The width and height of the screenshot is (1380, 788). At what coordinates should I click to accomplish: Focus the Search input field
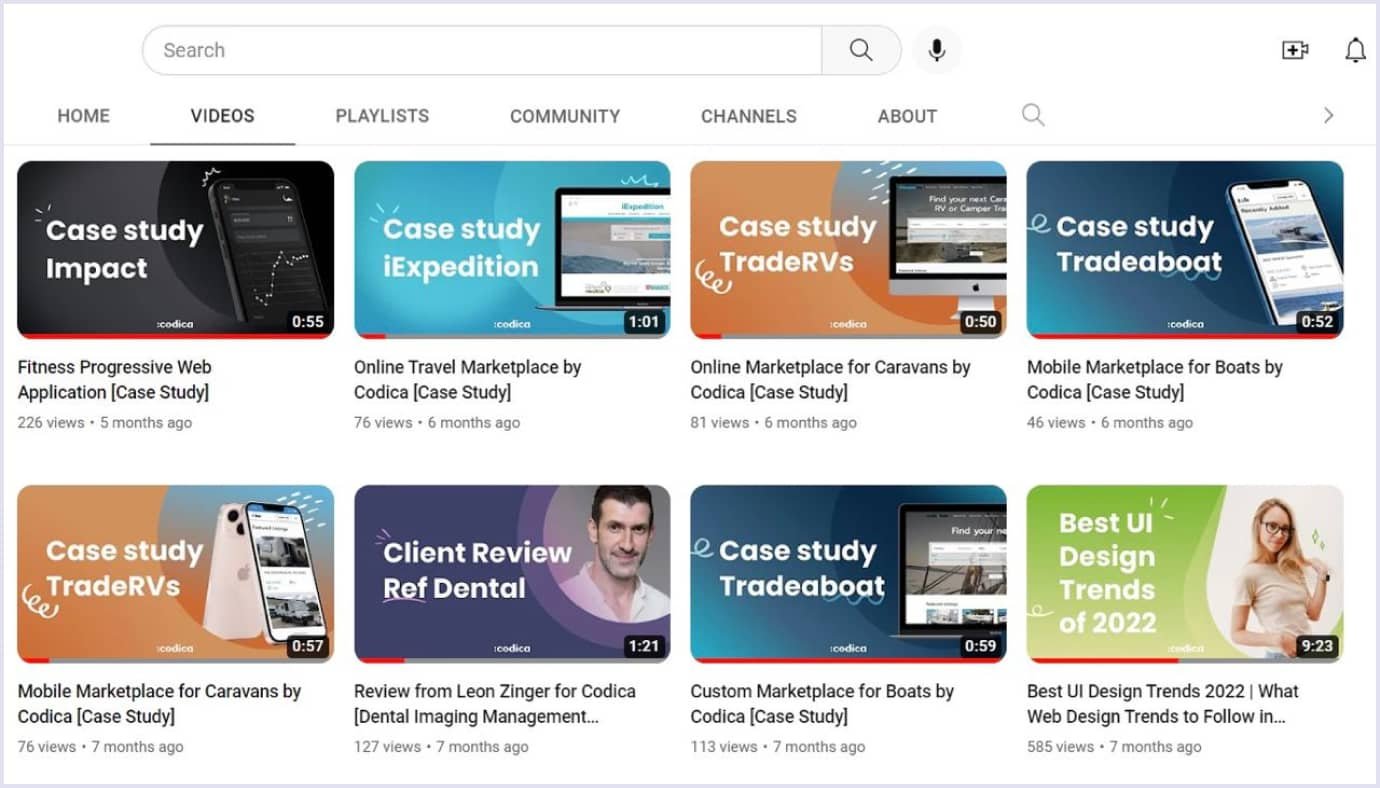(482, 50)
